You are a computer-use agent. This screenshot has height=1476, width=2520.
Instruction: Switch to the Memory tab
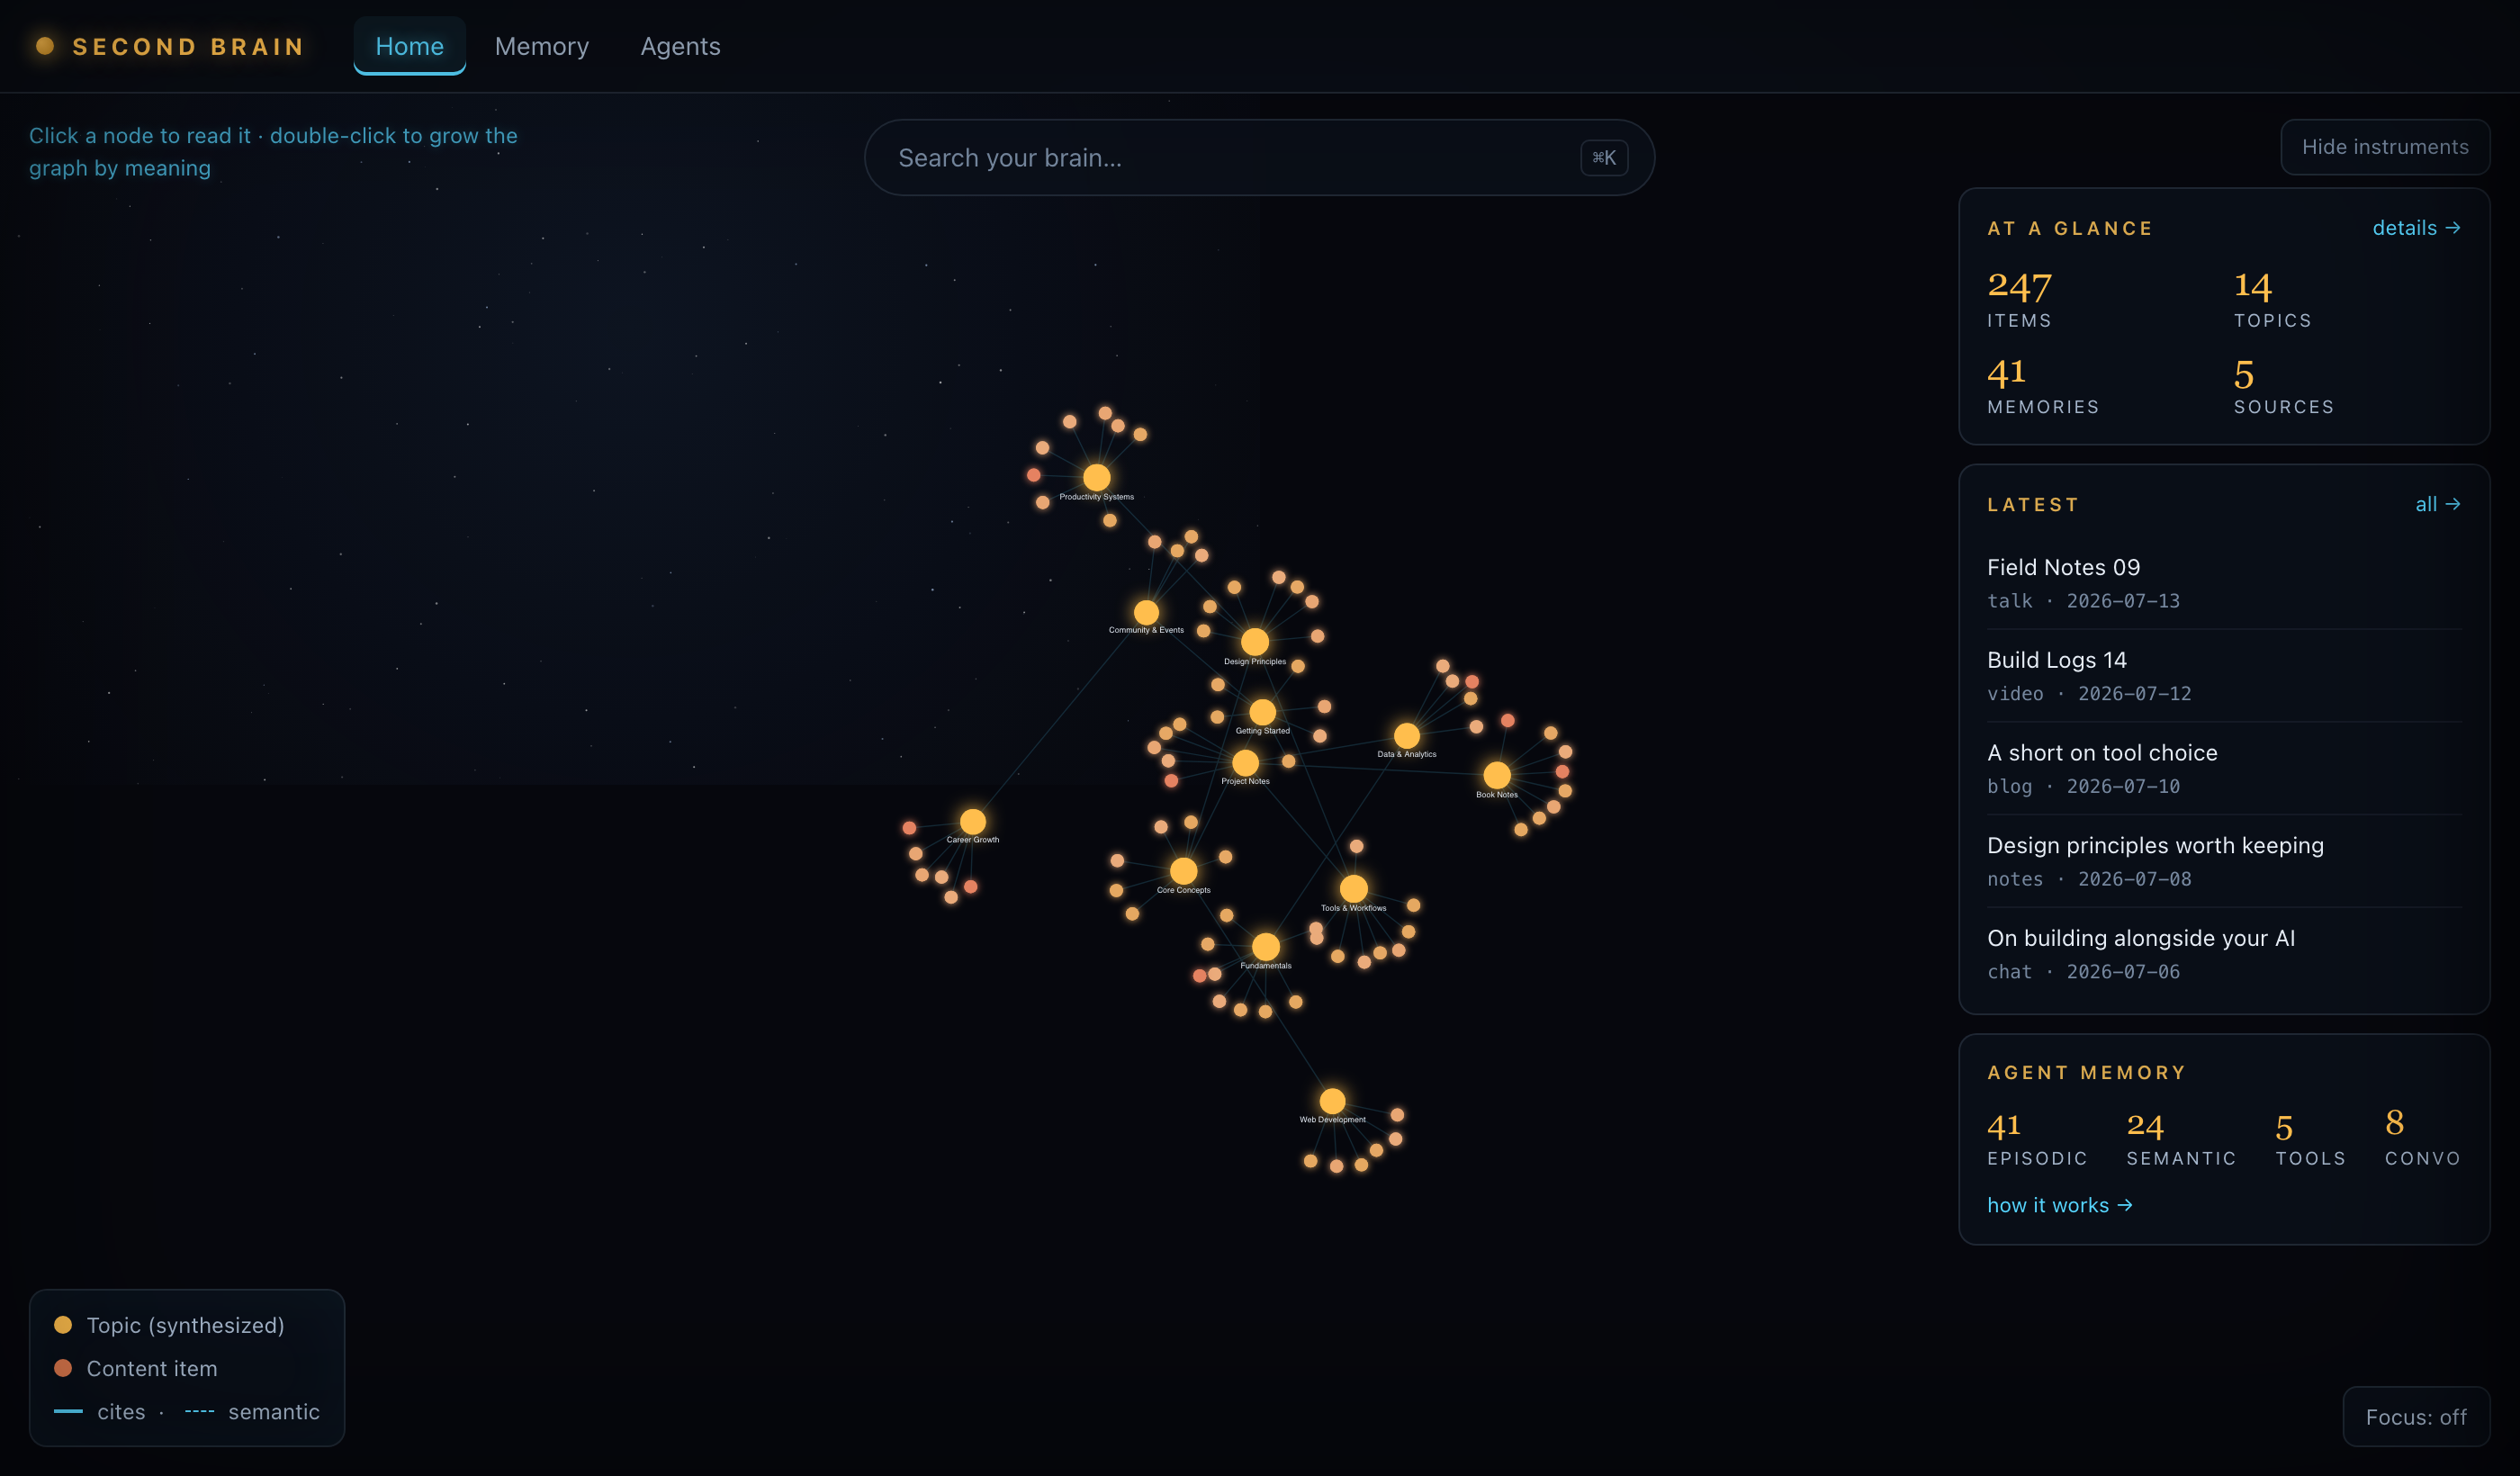tap(541, 46)
